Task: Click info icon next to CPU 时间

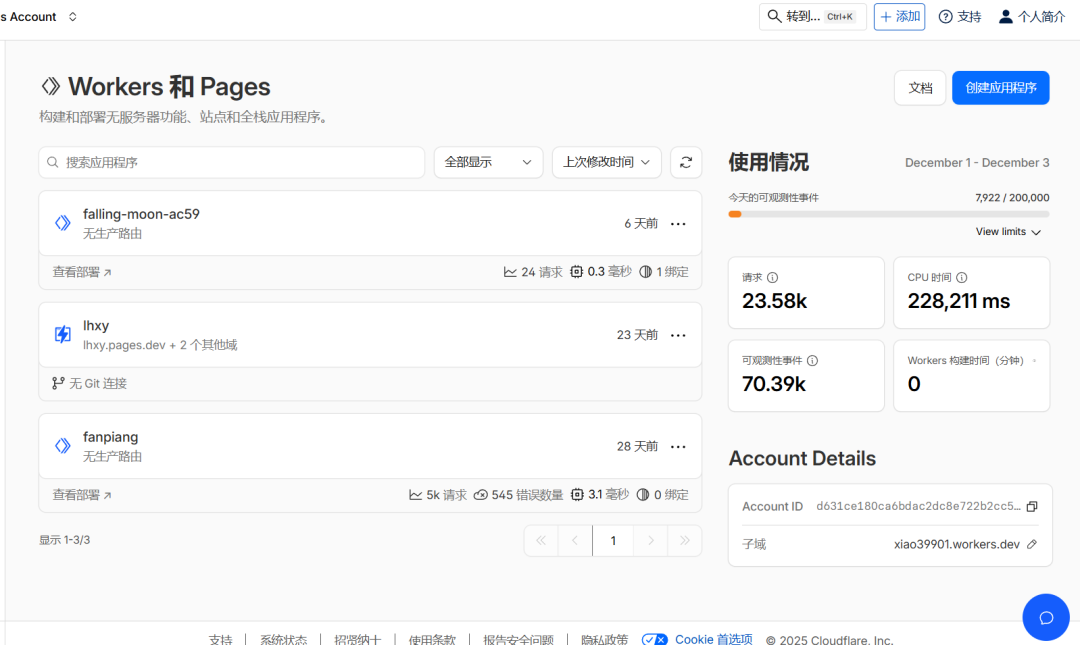Action: pos(962,278)
